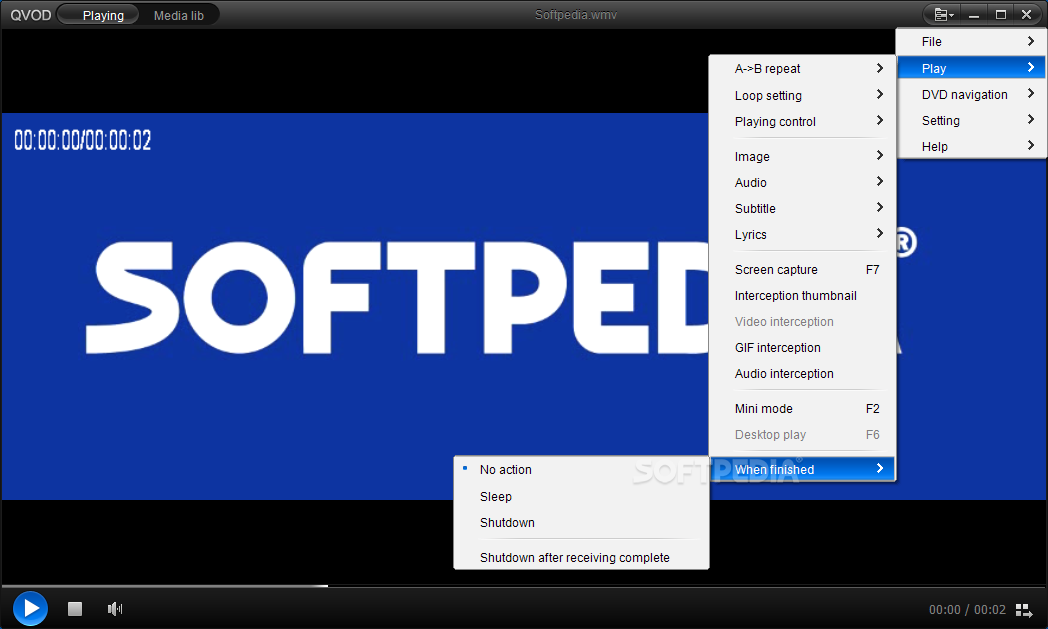Click the playback progress seek bar
The height and width of the screenshot is (629, 1048).
point(524,586)
